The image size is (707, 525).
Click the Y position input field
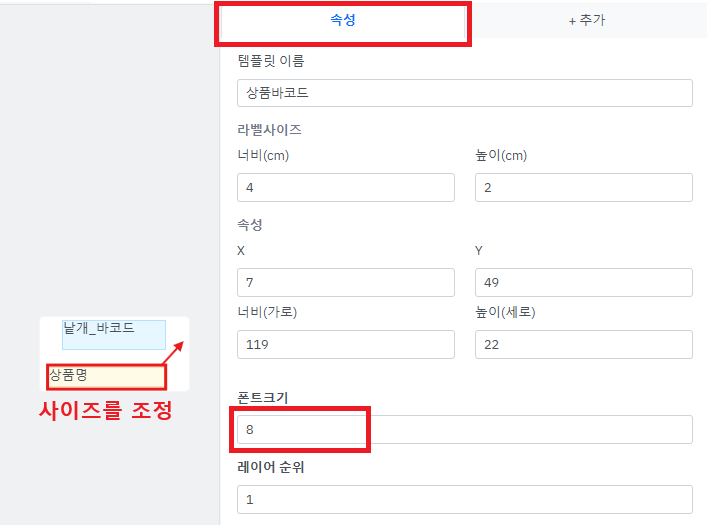(x=583, y=282)
